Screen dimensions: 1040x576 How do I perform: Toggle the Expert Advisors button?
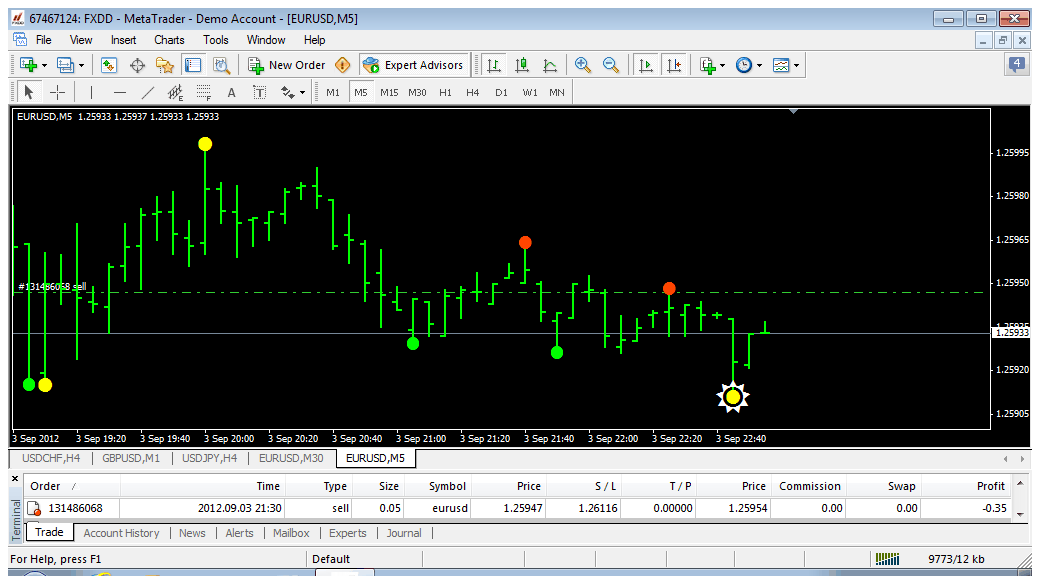coord(414,65)
